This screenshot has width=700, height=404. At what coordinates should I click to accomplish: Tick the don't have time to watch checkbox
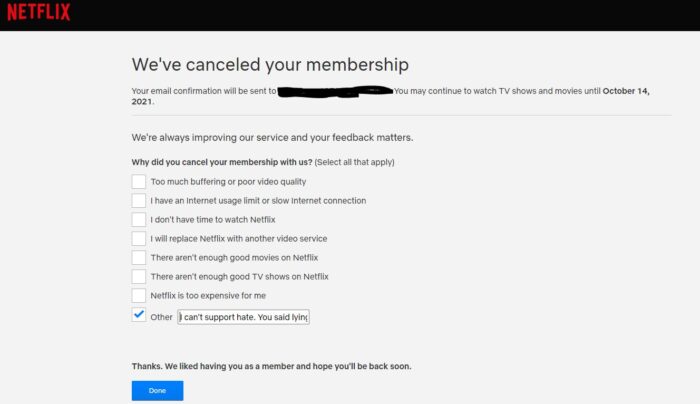(x=138, y=220)
